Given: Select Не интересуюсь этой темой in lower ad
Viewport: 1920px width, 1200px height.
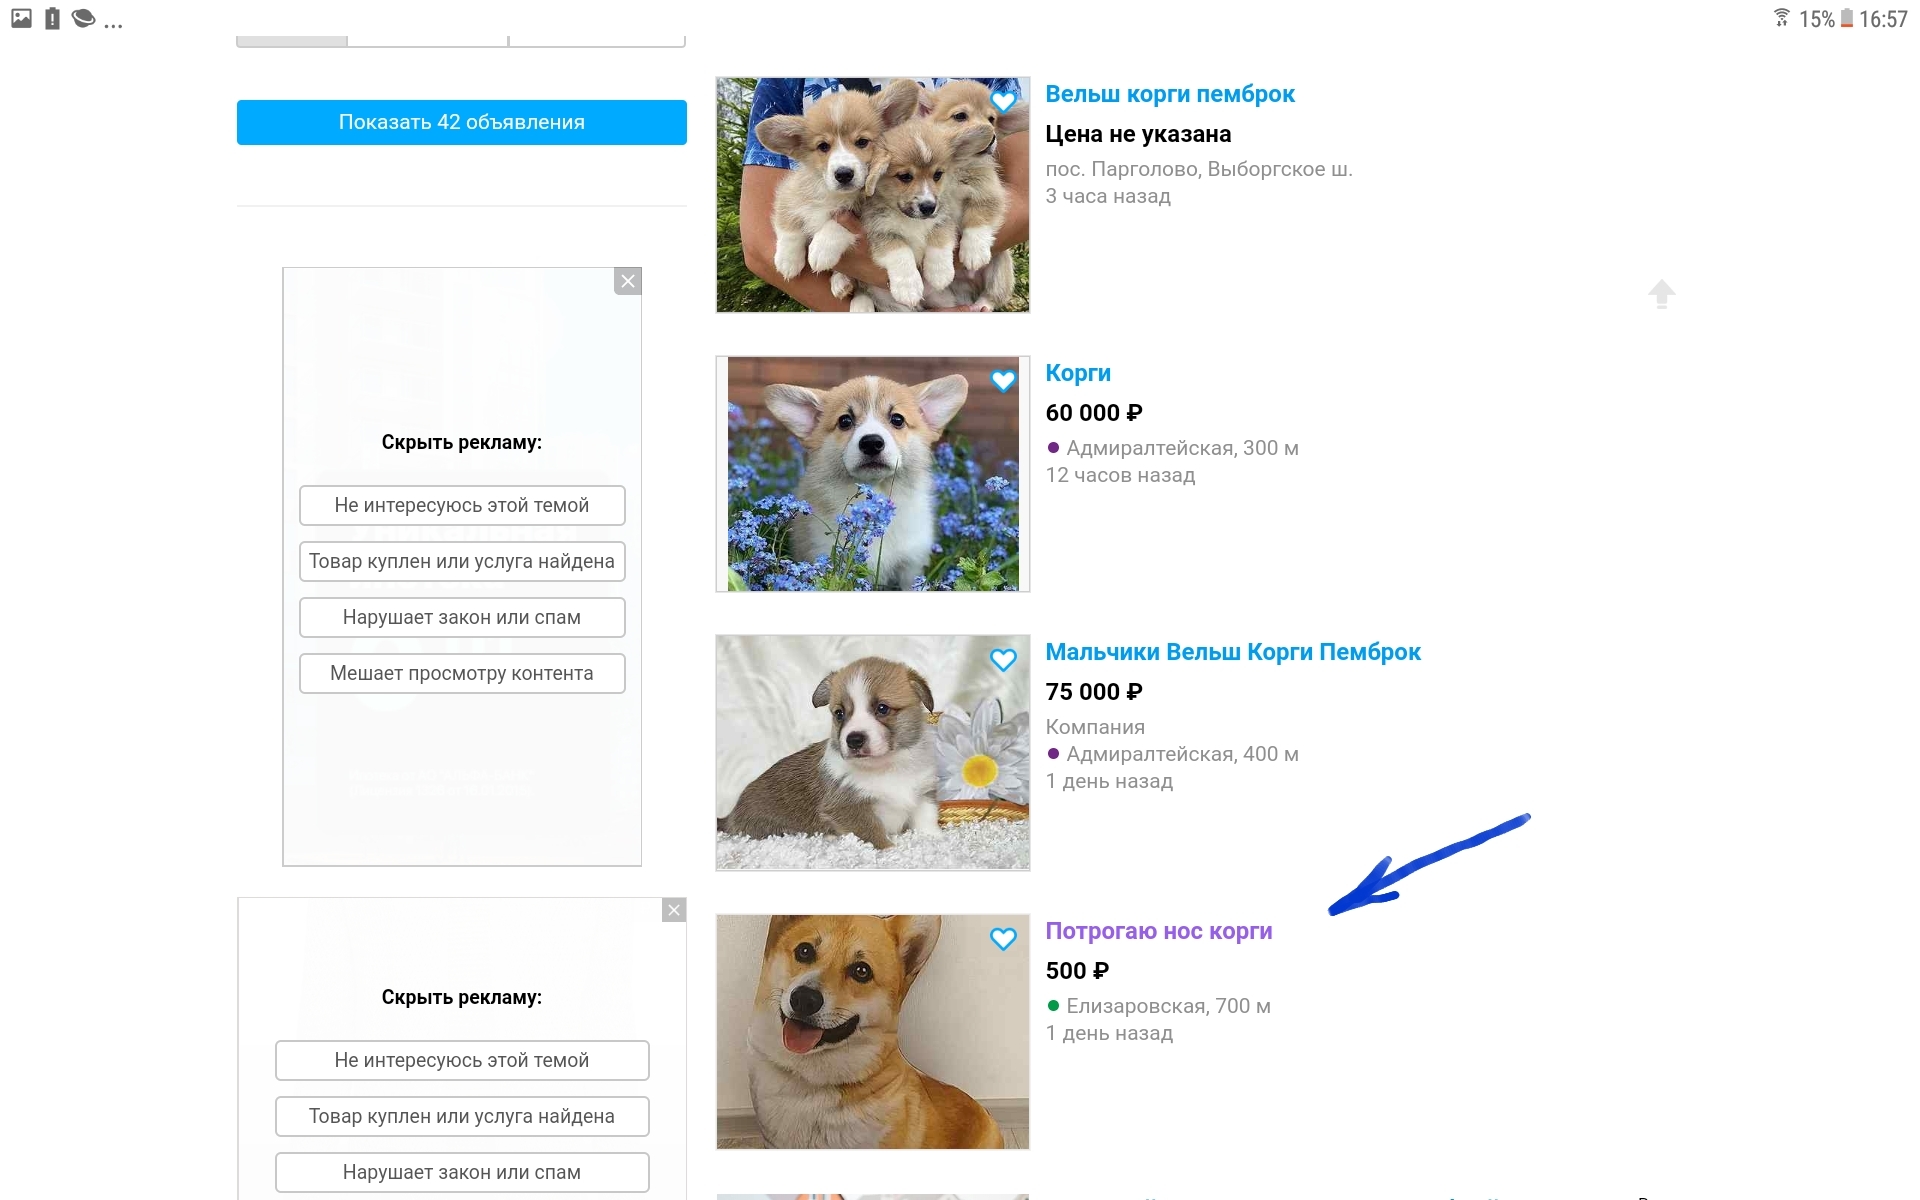Looking at the screenshot, I should [461, 1060].
